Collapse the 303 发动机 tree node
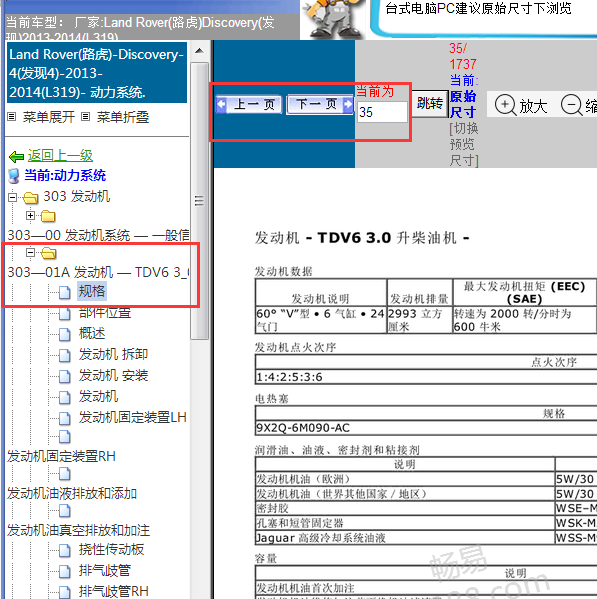This screenshot has width=597, height=599. pyautogui.click(x=13, y=197)
